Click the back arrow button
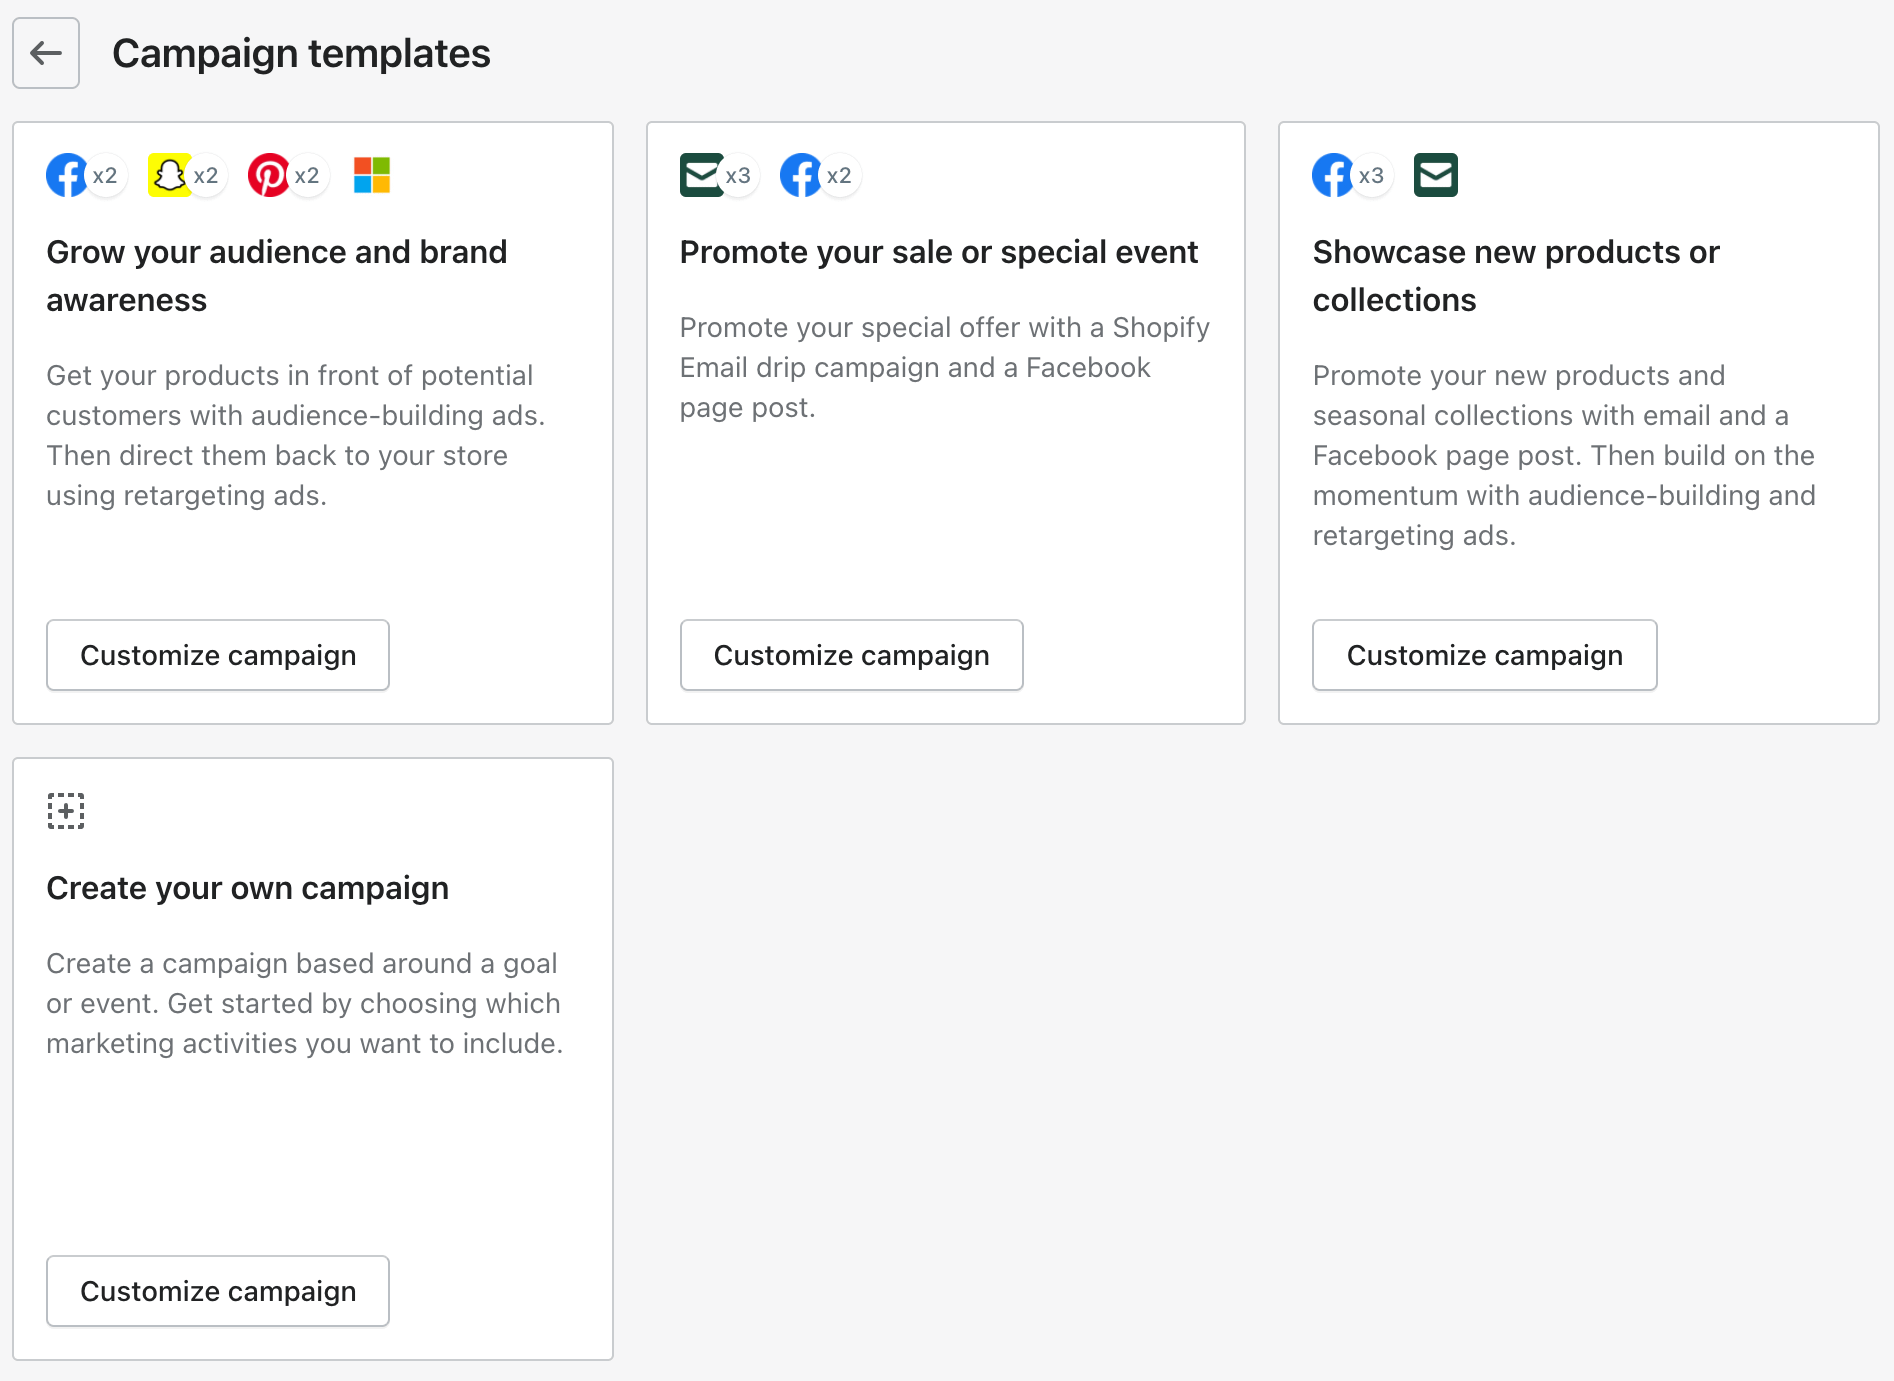 (x=46, y=53)
